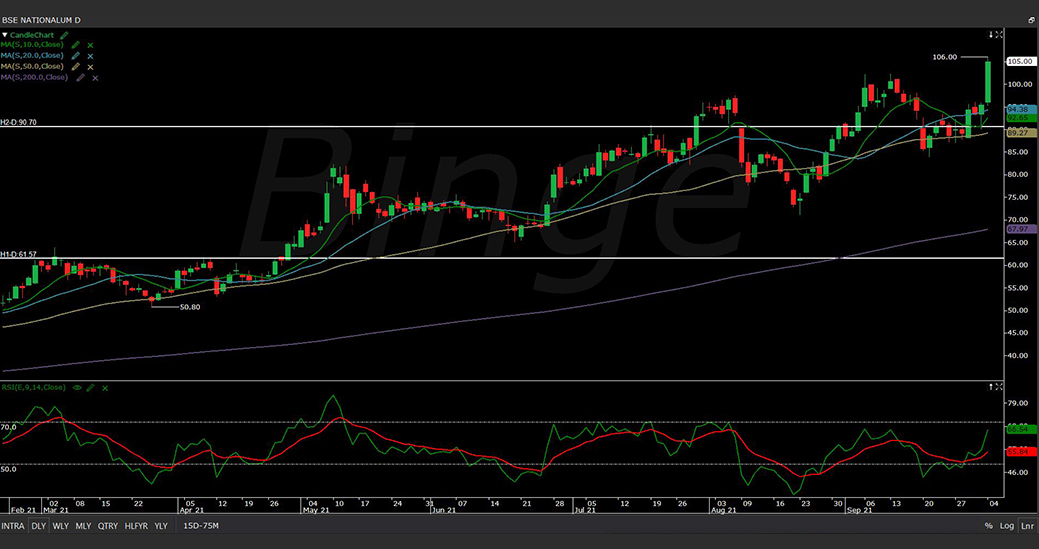This screenshot has height=549, width=1039.
Task: Edit the RSI(E,9,14,Close) pencil icon
Action: tap(90, 387)
